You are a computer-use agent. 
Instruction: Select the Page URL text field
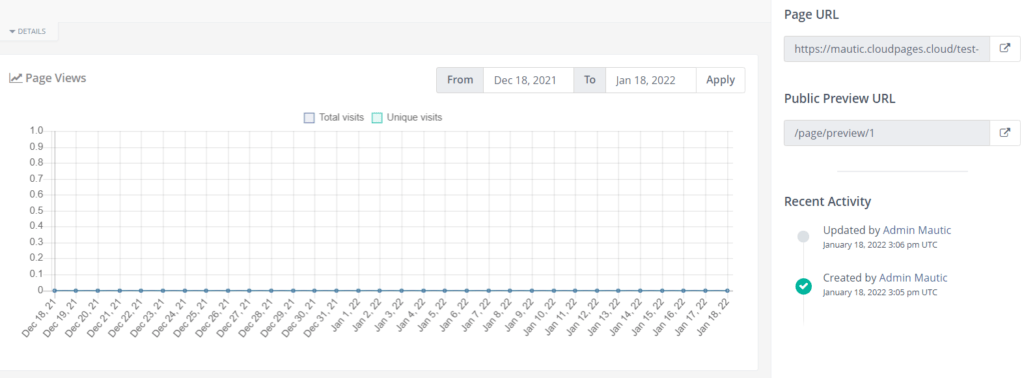pos(888,48)
